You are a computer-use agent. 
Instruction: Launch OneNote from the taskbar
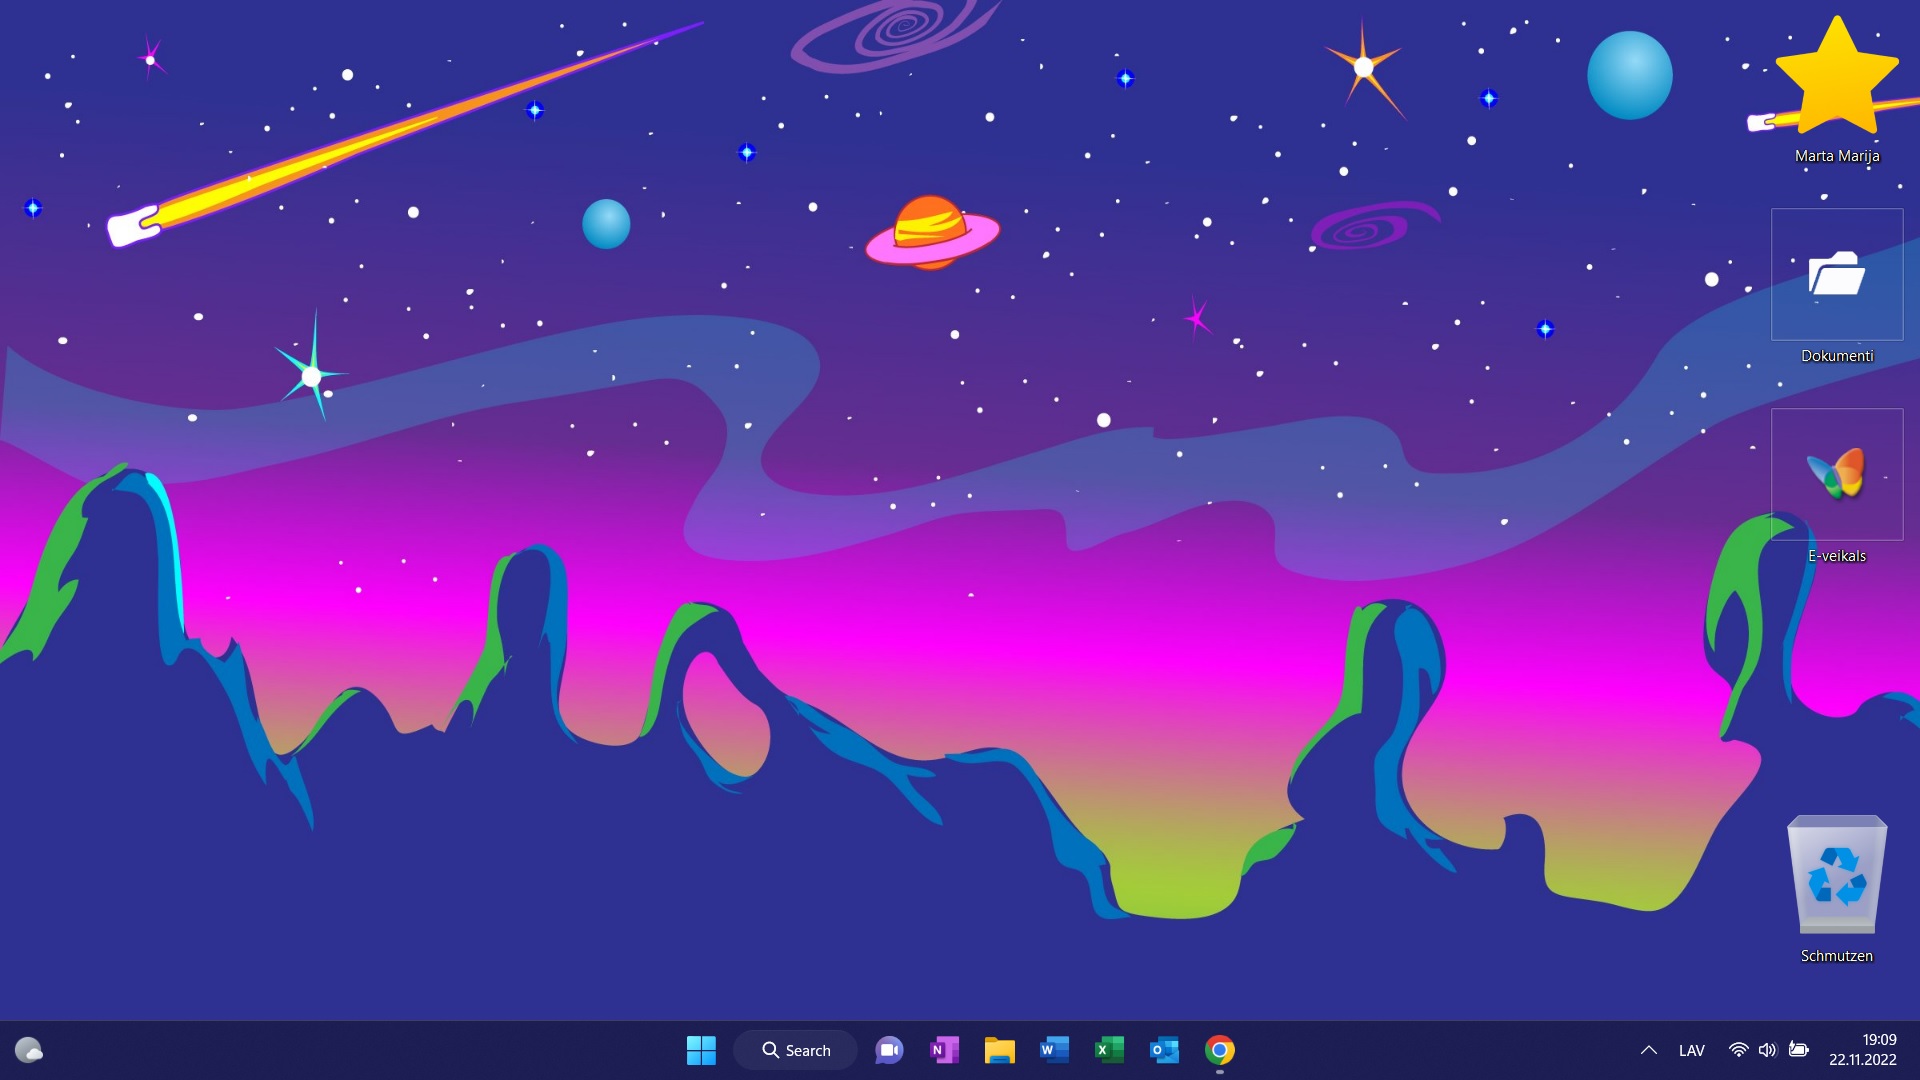click(x=944, y=1050)
